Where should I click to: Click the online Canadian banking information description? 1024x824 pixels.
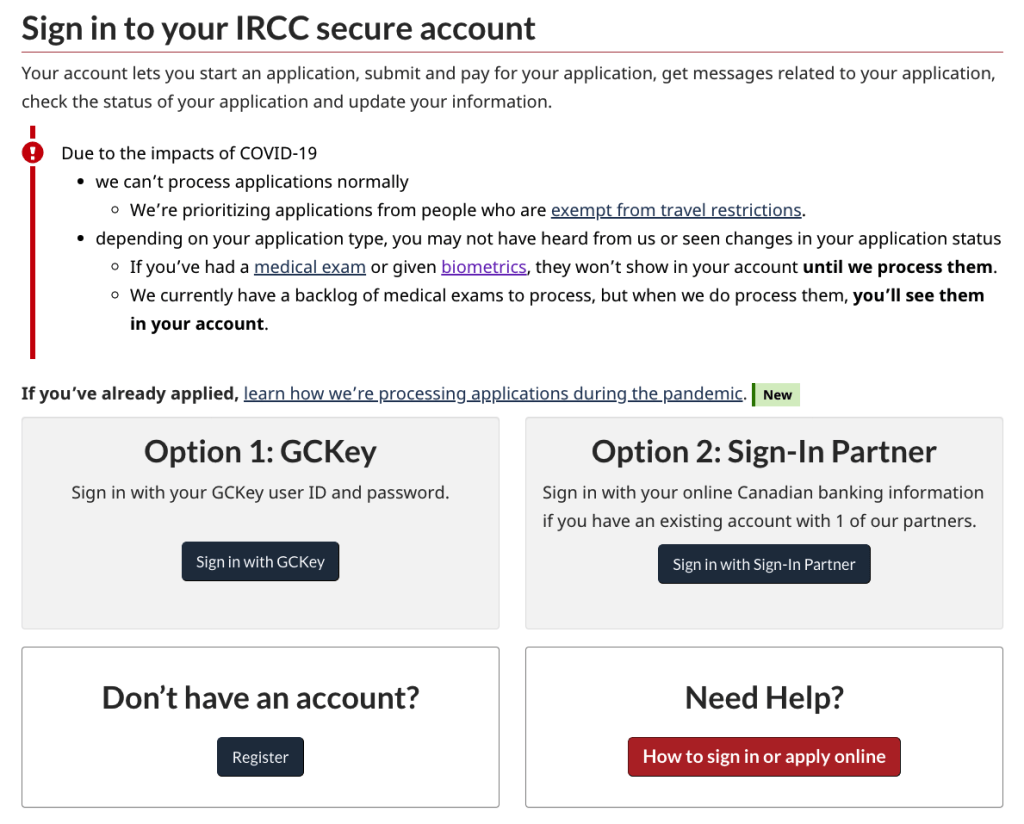pos(764,506)
